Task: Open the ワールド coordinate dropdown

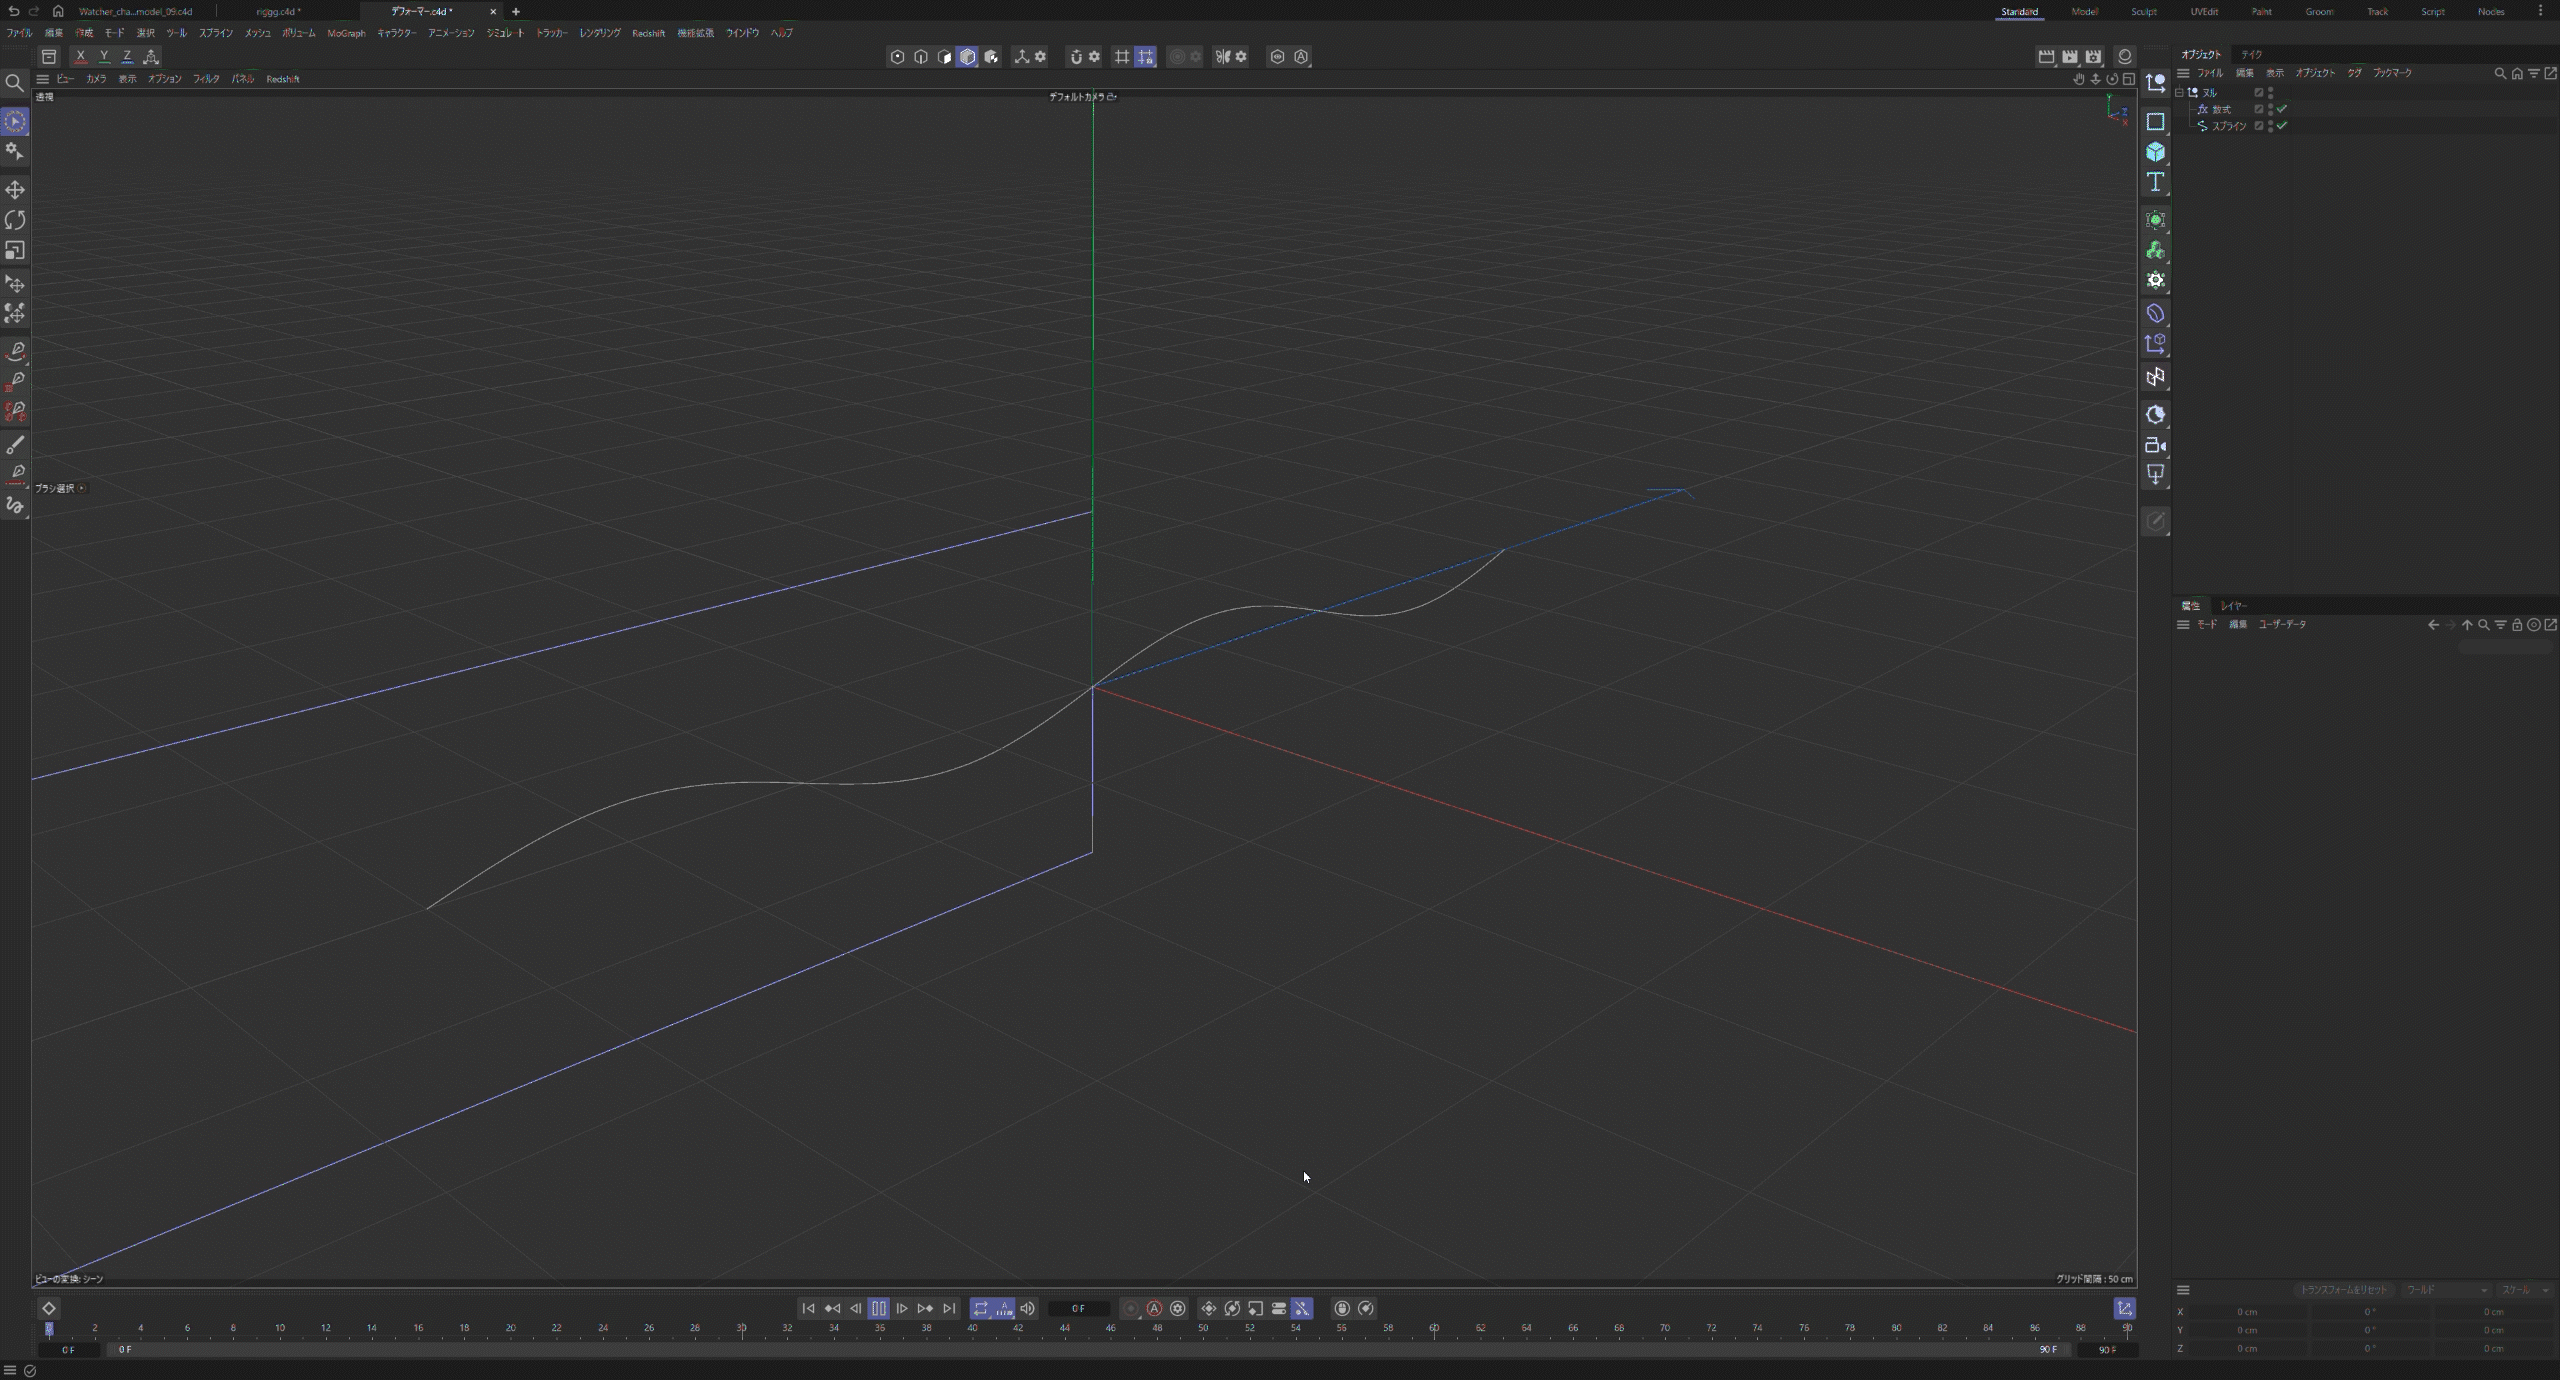Action: pyautogui.click(x=2445, y=1290)
